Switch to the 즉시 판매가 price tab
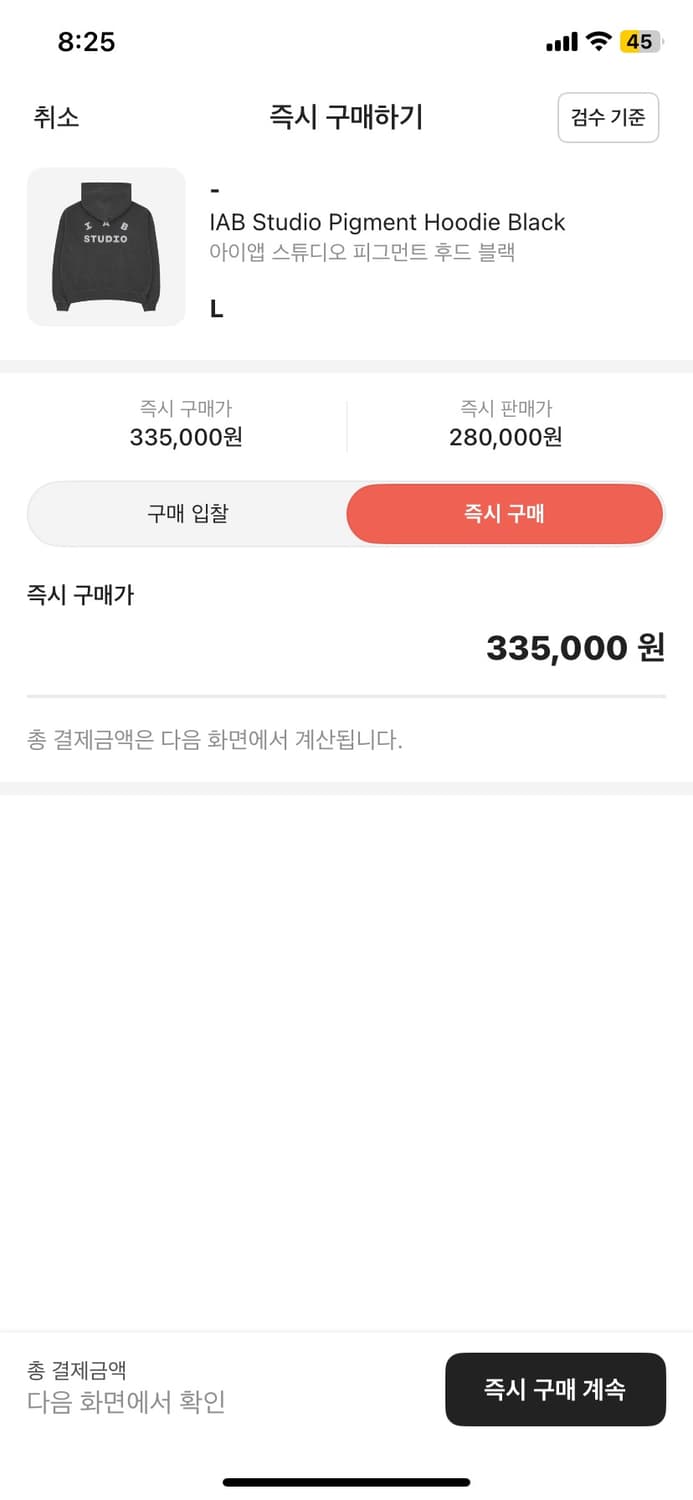The image size is (693, 1500). 505,423
